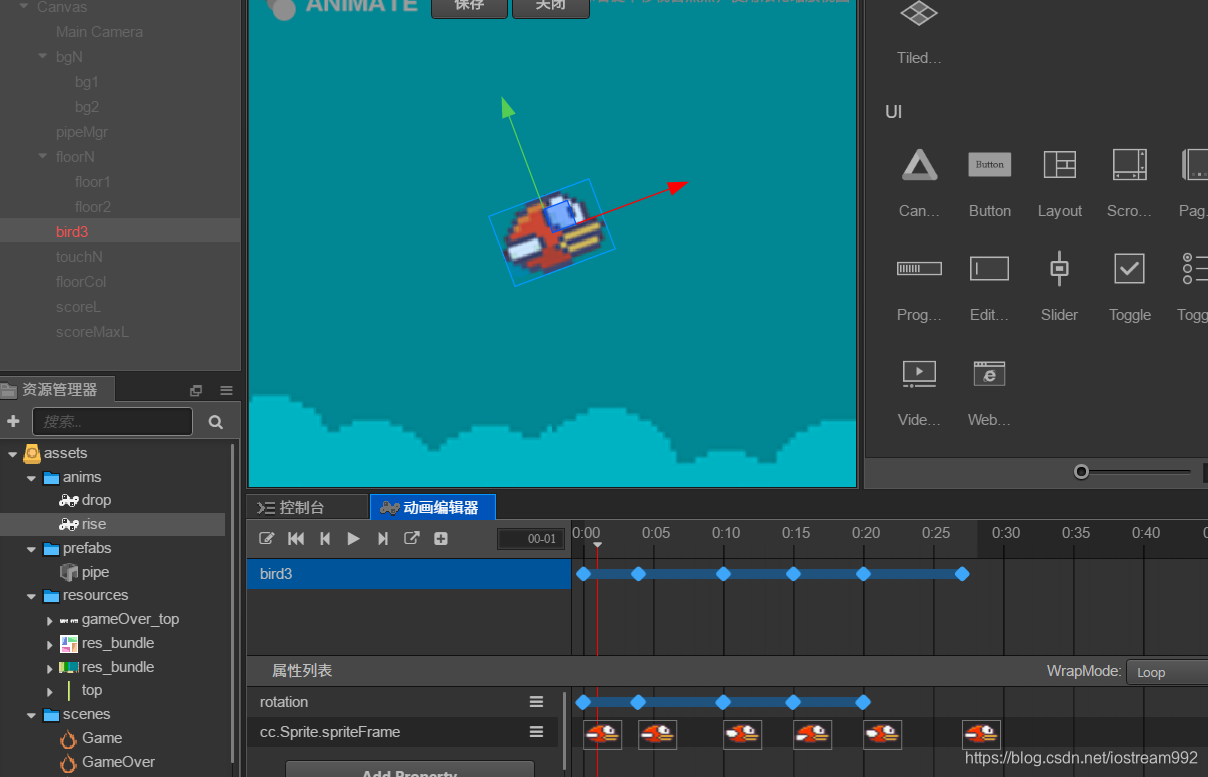
Task: Pick the Button UI node icon
Action: pyautogui.click(x=990, y=165)
